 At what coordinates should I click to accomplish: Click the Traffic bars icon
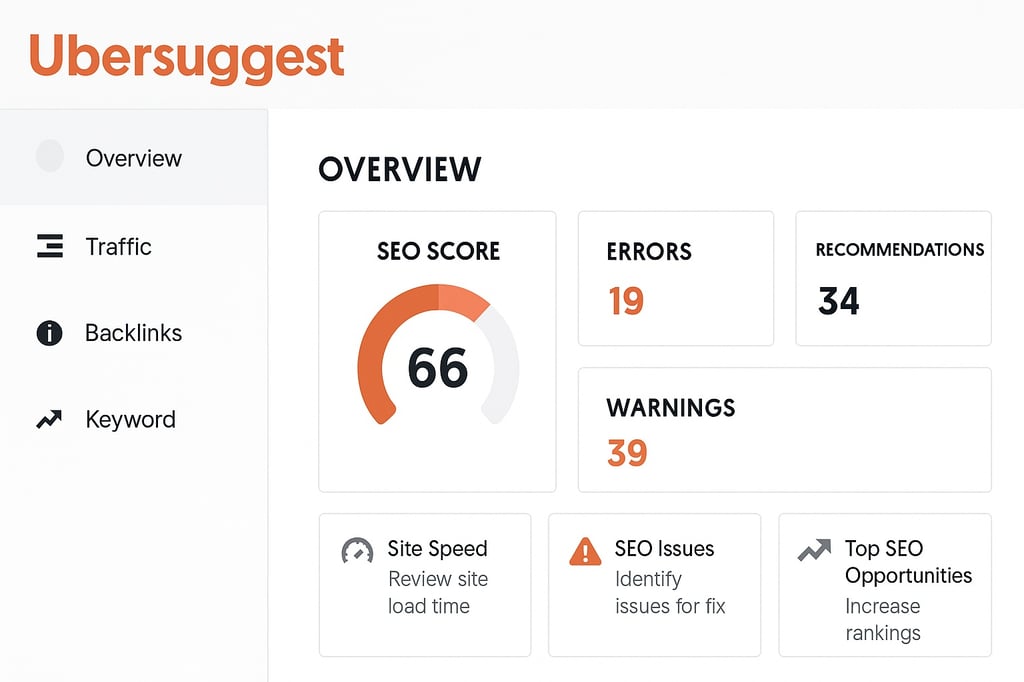[x=50, y=246]
